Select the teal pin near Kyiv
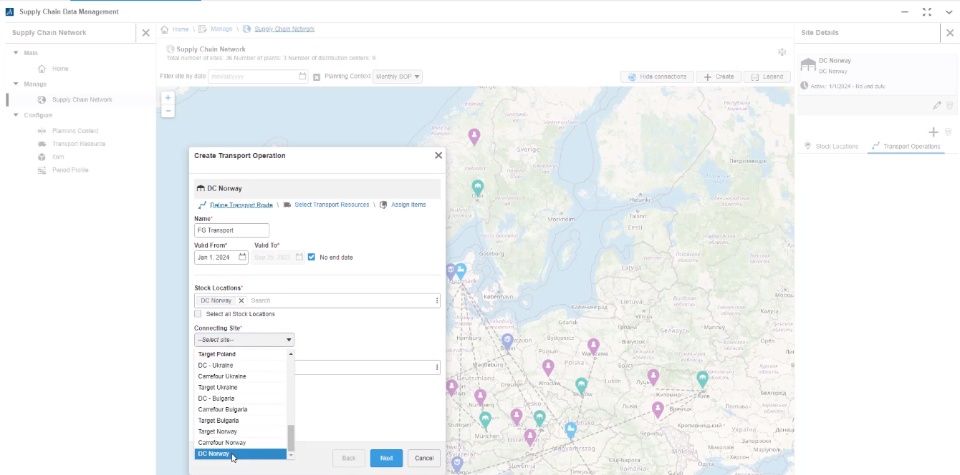960x475 pixels. pyautogui.click(x=702, y=380)
